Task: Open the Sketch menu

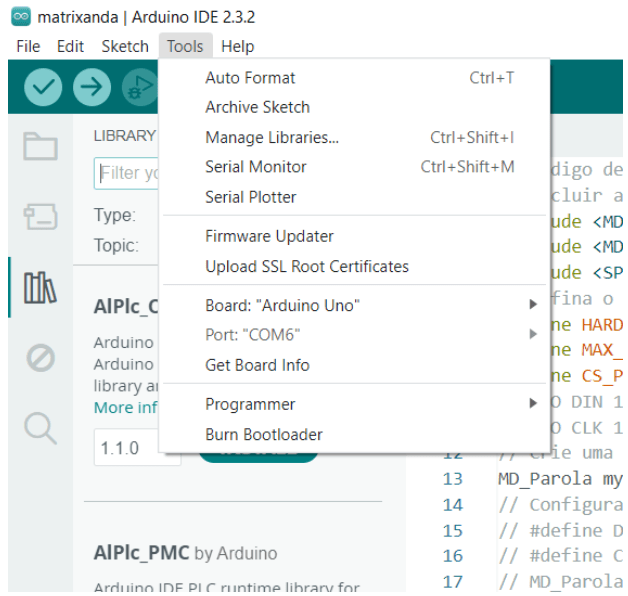Action: tap(125, 46)
